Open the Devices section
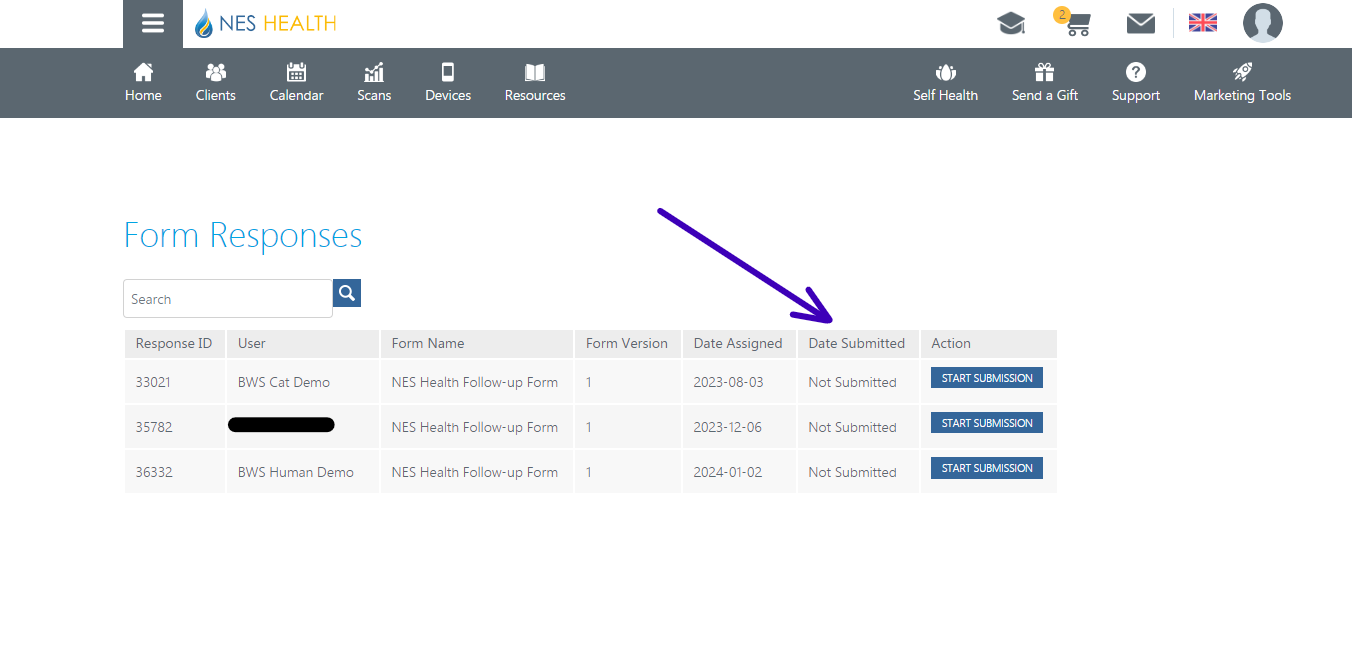The image size is (1352, 662). point(448,82)
